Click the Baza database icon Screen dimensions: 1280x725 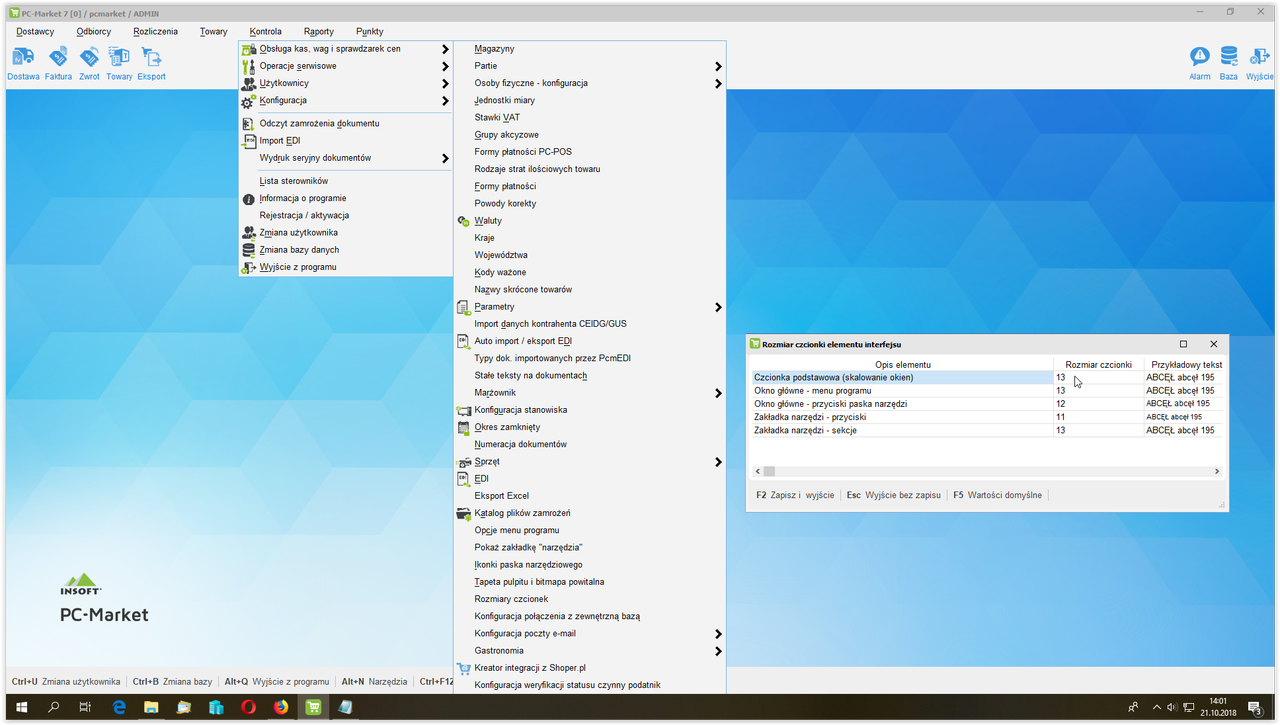tap(1228, 62)
